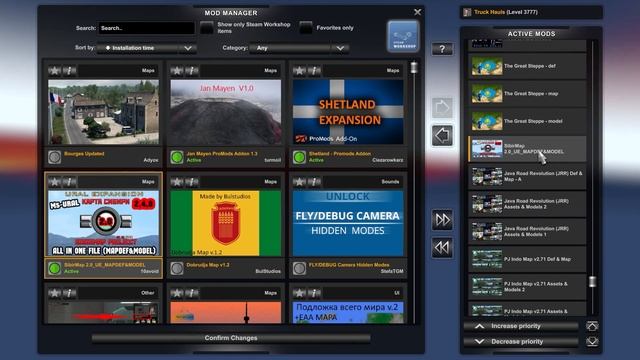
Task: Select SibirMap 2.0 in Active Mods
Action: click(527, 149)
